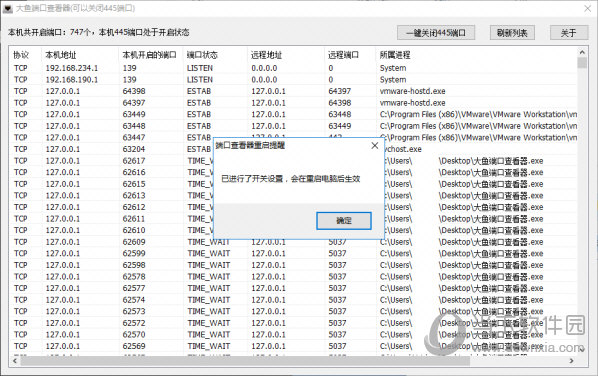Image resolution: width=598 pixels, height=376 pixels.
Task: Select local port 64398 cell
Action: (134, 91)
